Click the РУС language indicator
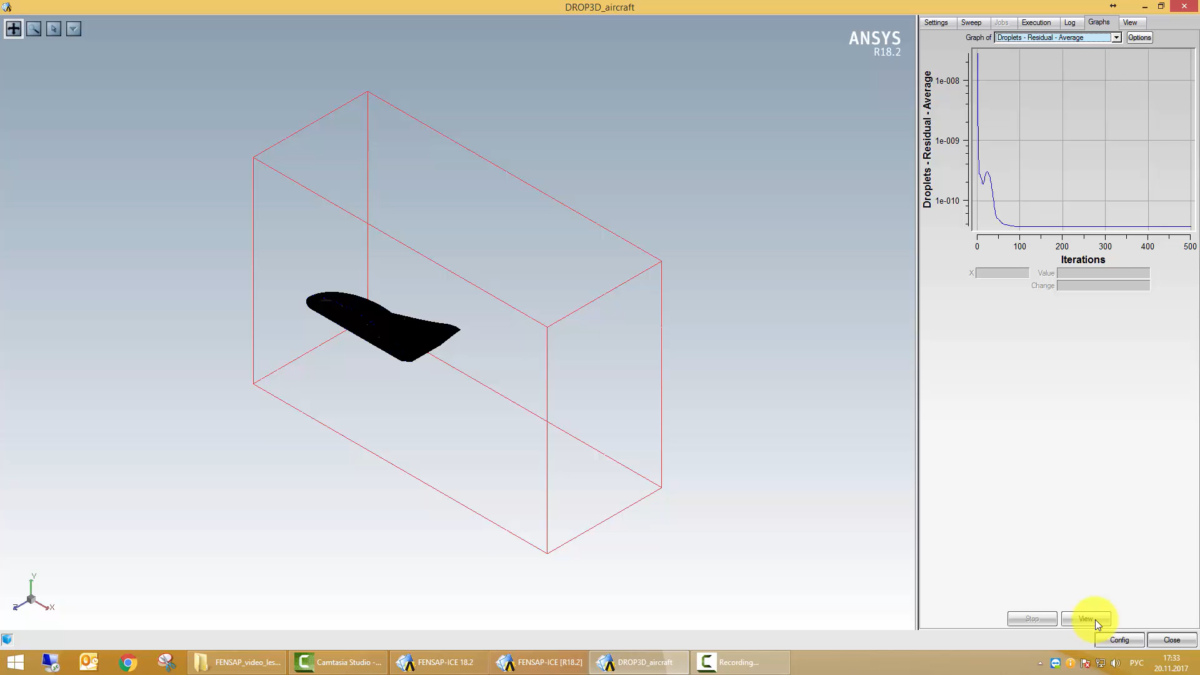The image size is (1200, 675). tap(1136, 663)
